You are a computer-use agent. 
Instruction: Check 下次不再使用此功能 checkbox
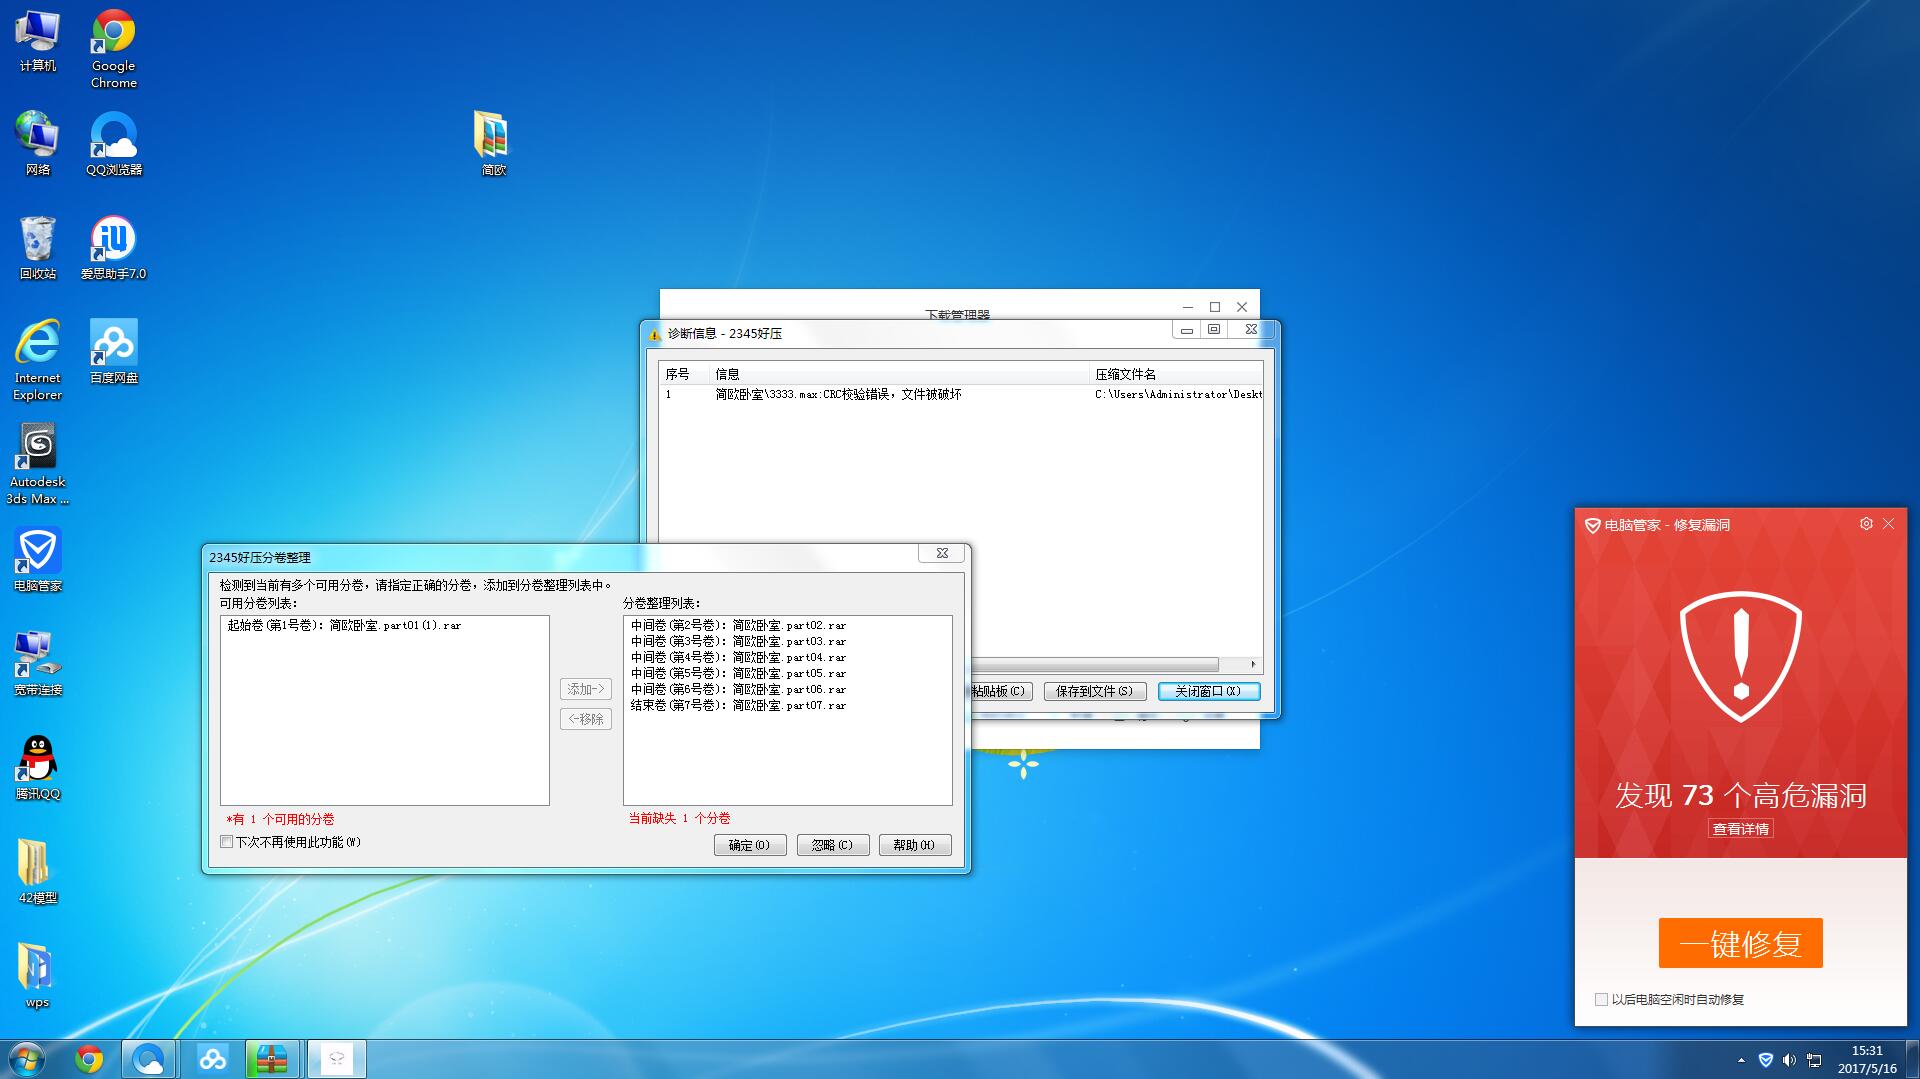pos(227,842)
